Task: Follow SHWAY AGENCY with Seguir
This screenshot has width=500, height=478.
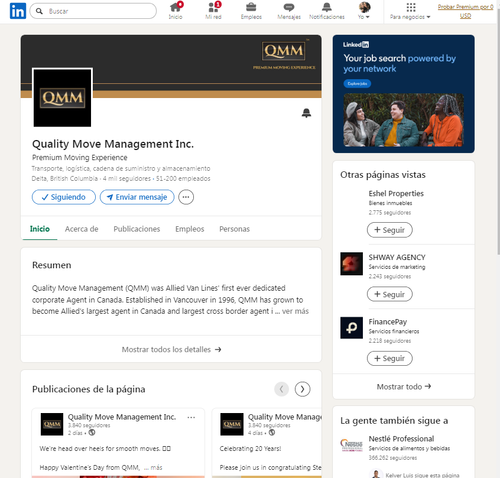Action: 390,294
